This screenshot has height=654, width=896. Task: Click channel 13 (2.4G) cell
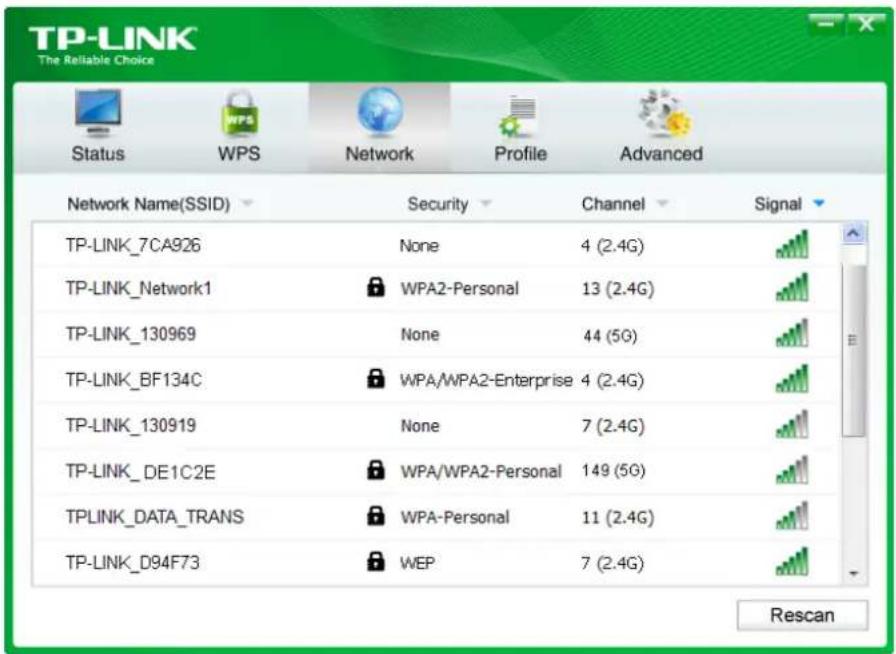(618, 289)
